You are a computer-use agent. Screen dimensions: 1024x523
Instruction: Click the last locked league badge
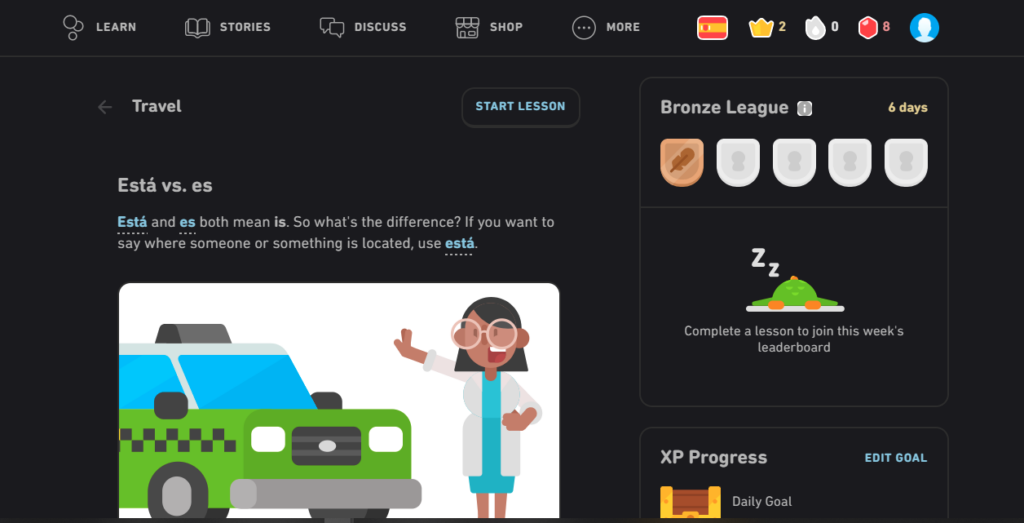[x=906, y=162]
